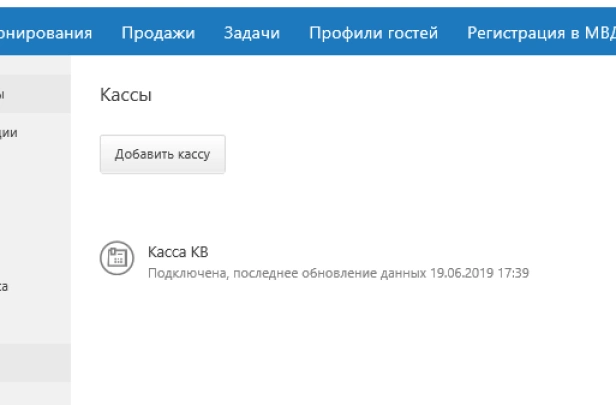
Task: Click the cash register icon beside Касса КВ
Action: click(x=116, y=258)
